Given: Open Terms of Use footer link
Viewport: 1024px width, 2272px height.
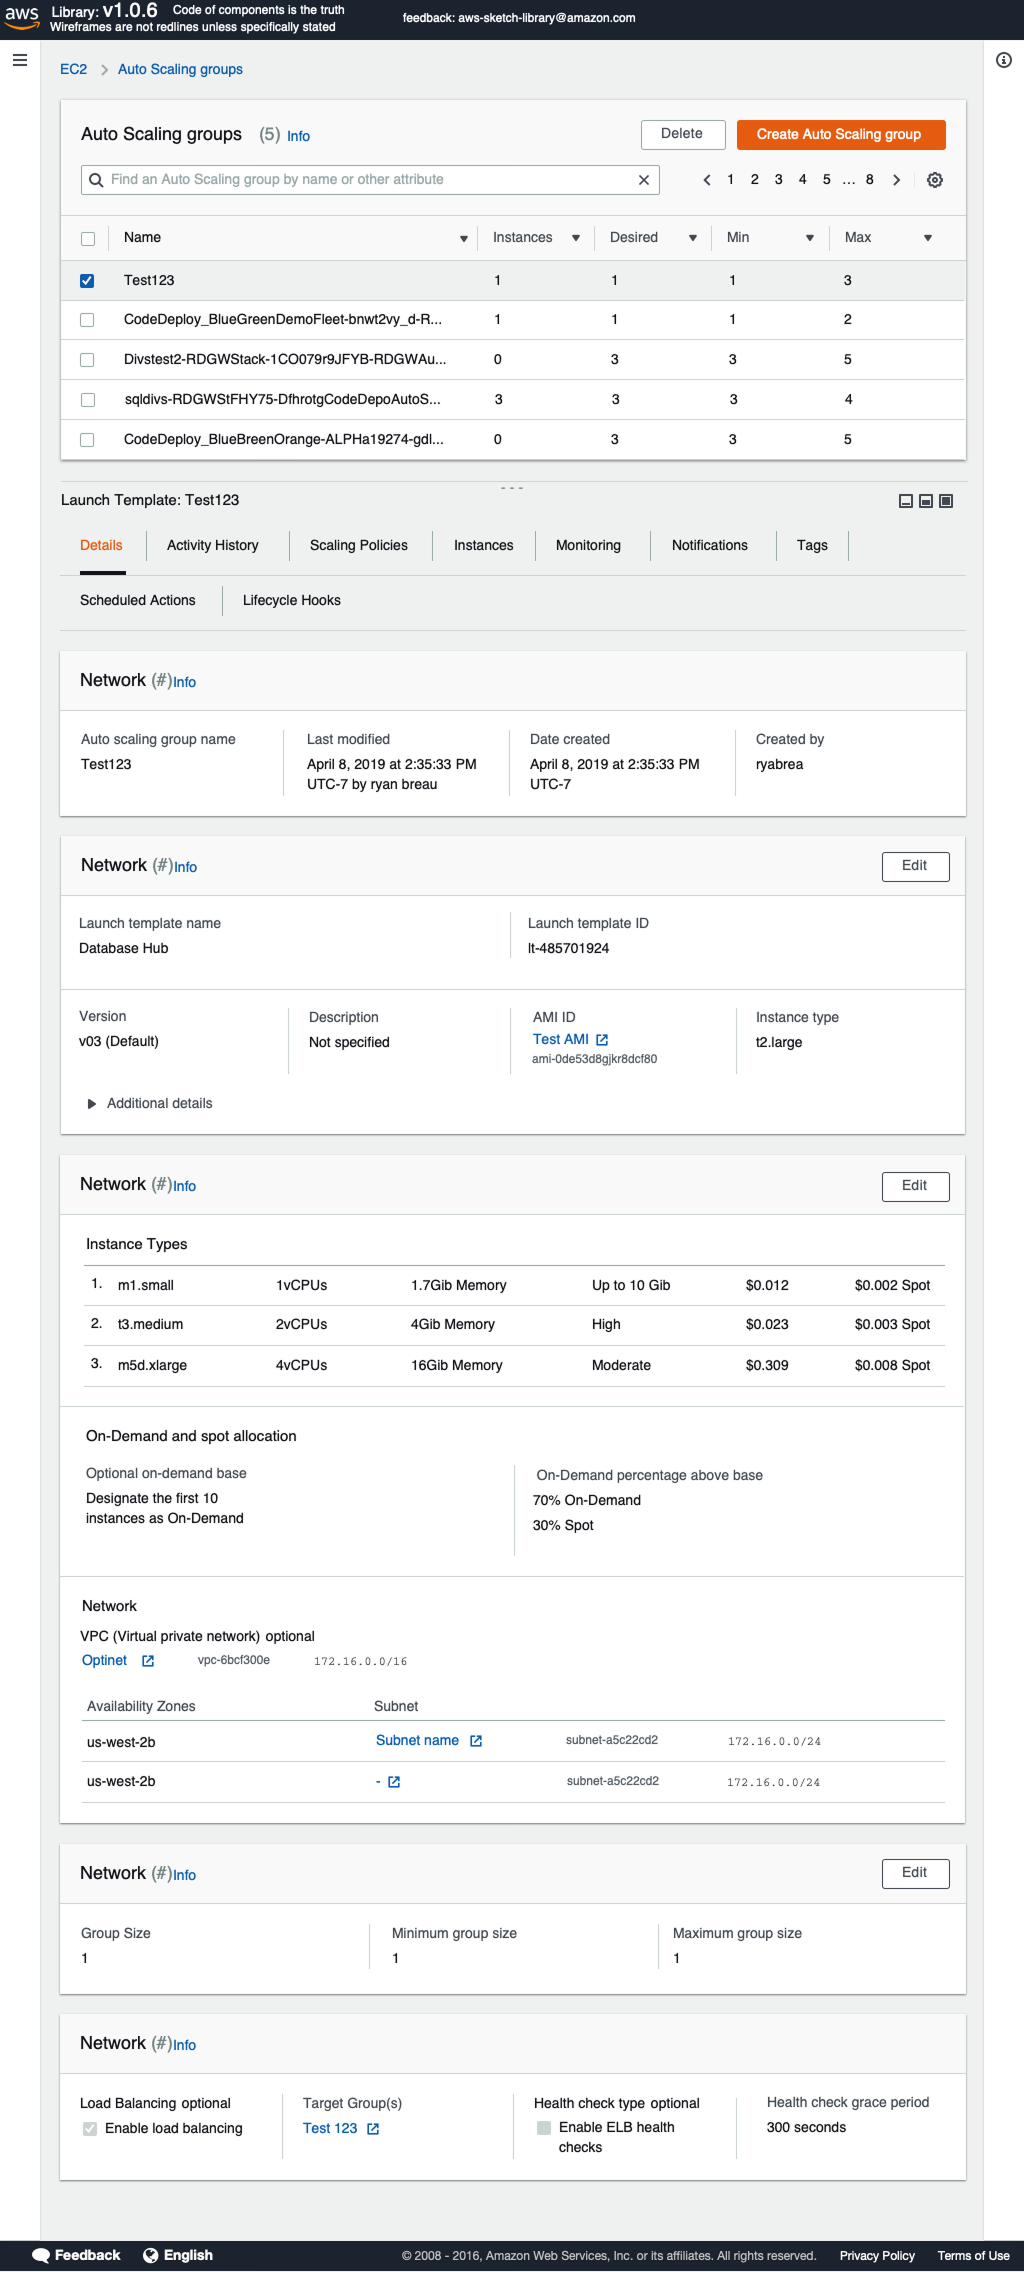Looking at the screenshot, I should click(974, 2256).
